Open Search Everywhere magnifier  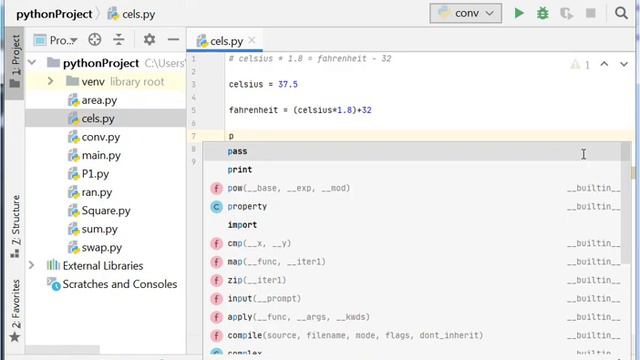pos(621,13)
